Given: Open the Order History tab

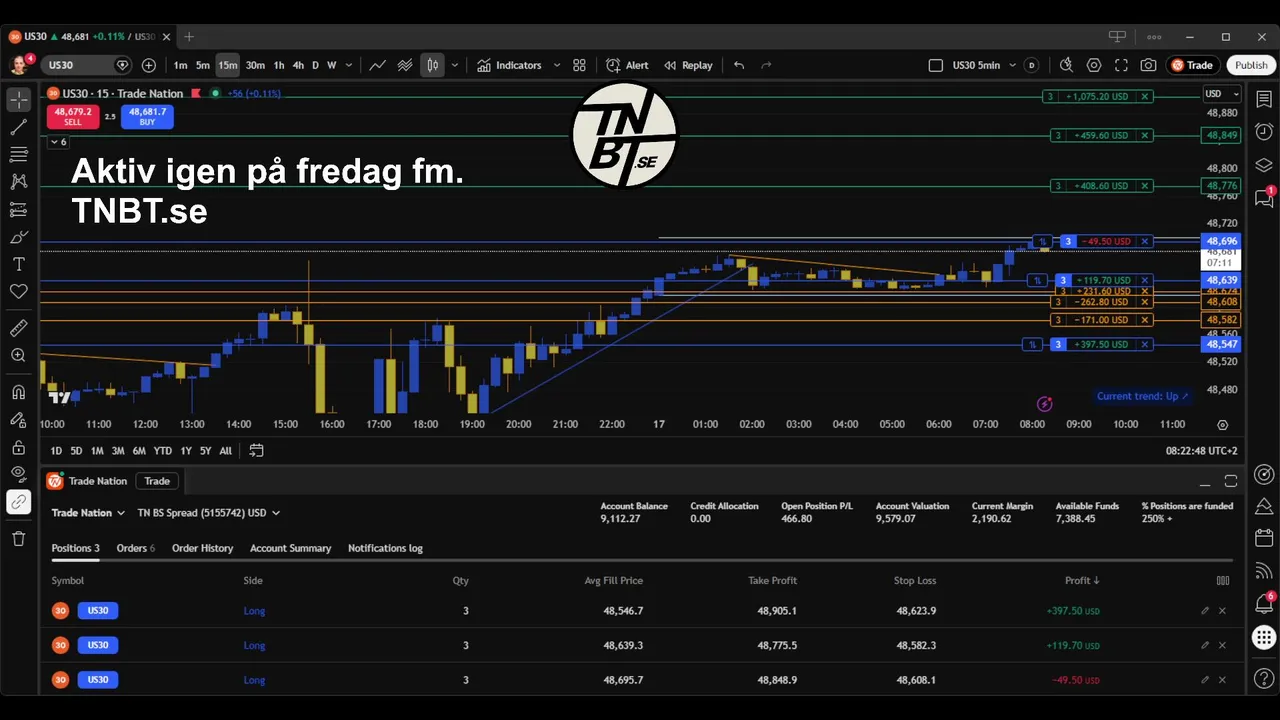Looking at the screenshot, I should pyautogui.click(x=202, y=548).
